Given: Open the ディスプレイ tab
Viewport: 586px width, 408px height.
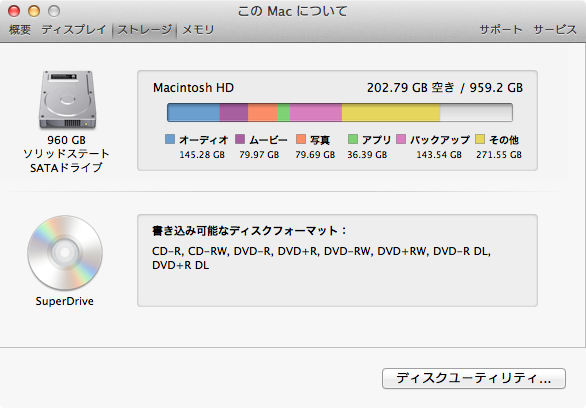Looking at the screenshot, I should point(74,30).
